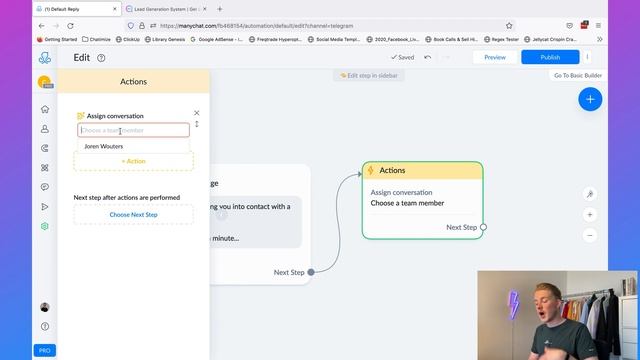Open the Pocket icon in browser toolbar
Image resolution: width=640 pixels, height=360 pixels.
click(x=569, y=26)
